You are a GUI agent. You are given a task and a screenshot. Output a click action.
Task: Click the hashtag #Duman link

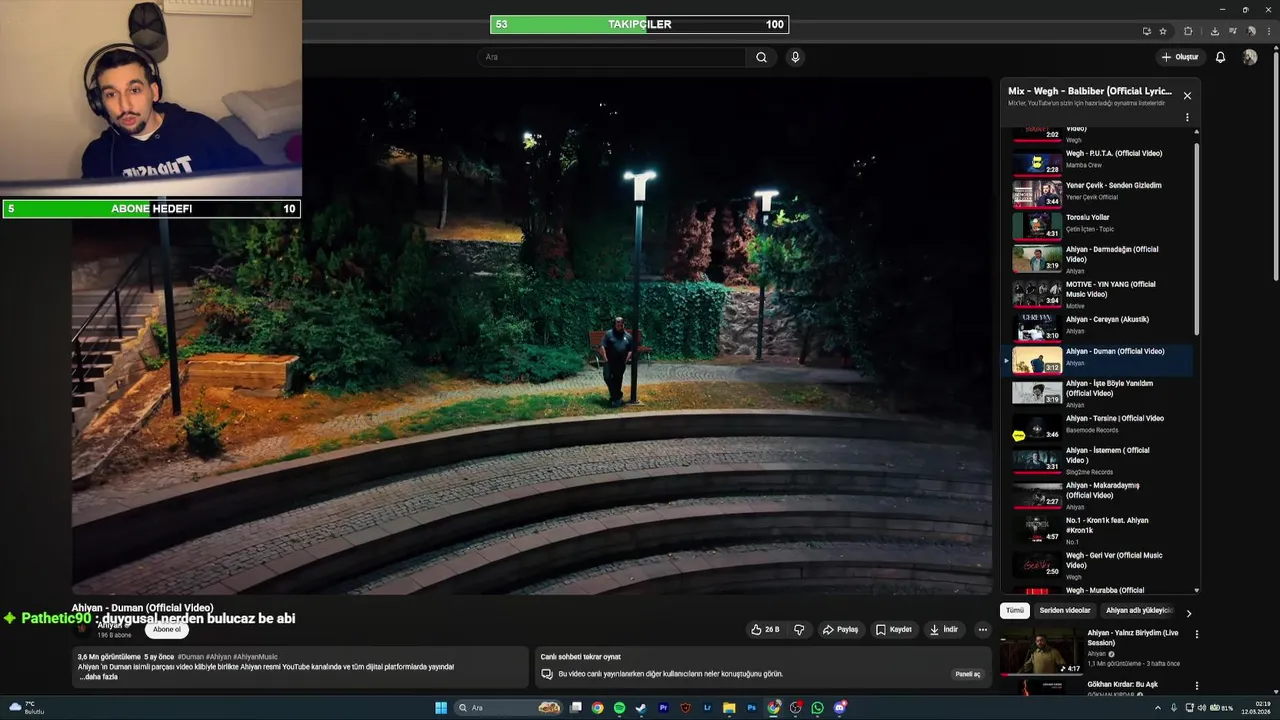tap(191, 657)
